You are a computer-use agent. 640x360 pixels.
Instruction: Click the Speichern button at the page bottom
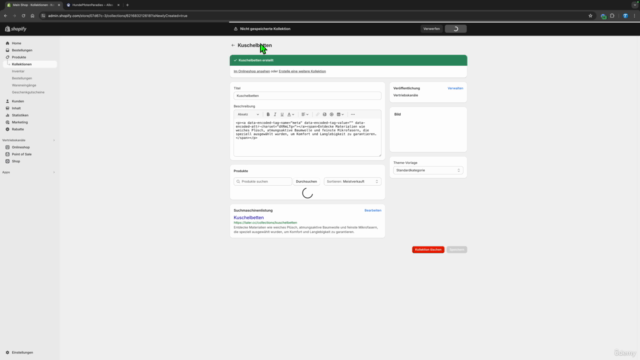(457, 249)
